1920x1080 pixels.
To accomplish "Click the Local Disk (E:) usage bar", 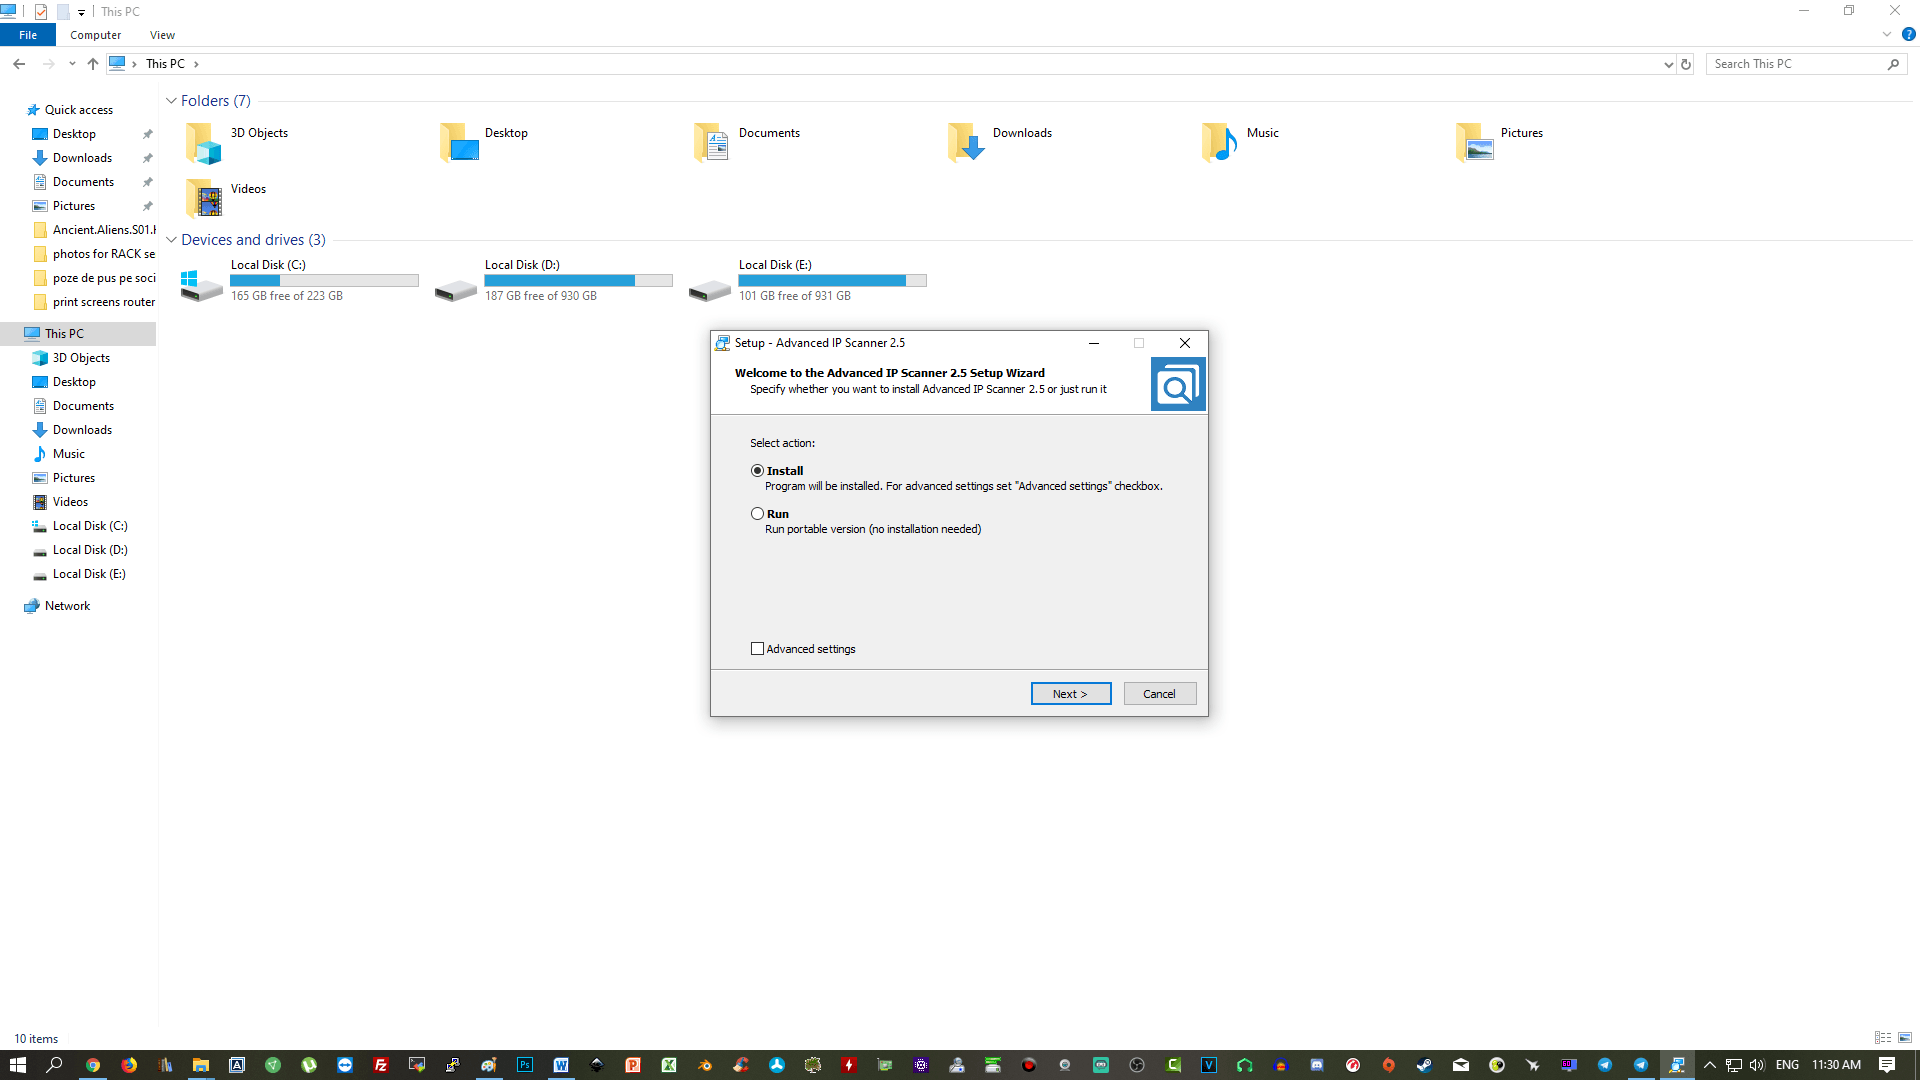I will click(832, 281).
